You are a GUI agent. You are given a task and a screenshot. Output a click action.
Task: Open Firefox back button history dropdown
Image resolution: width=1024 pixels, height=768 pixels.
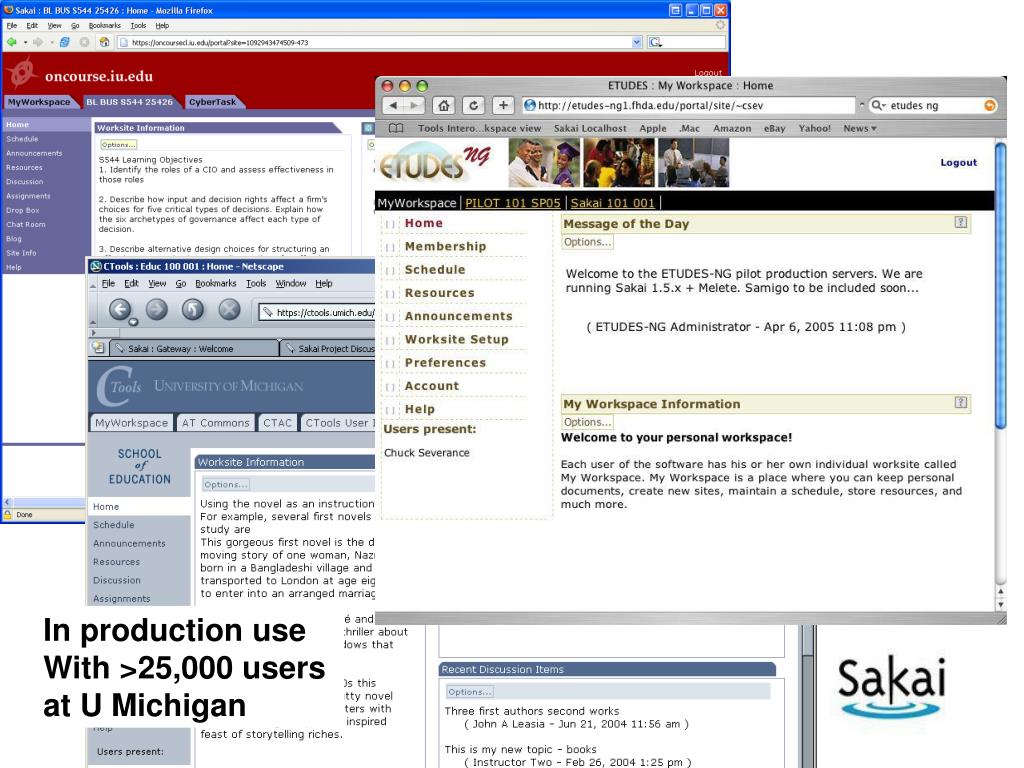(x=25, y=42)
